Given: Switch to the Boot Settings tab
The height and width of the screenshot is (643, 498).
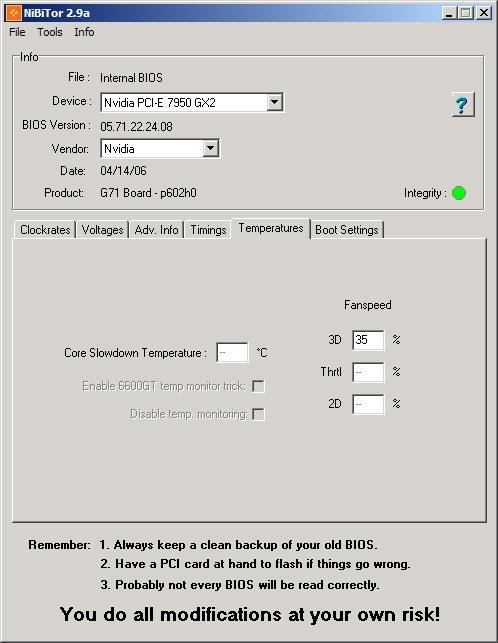Looking at the screenshot, I should 347,230.
